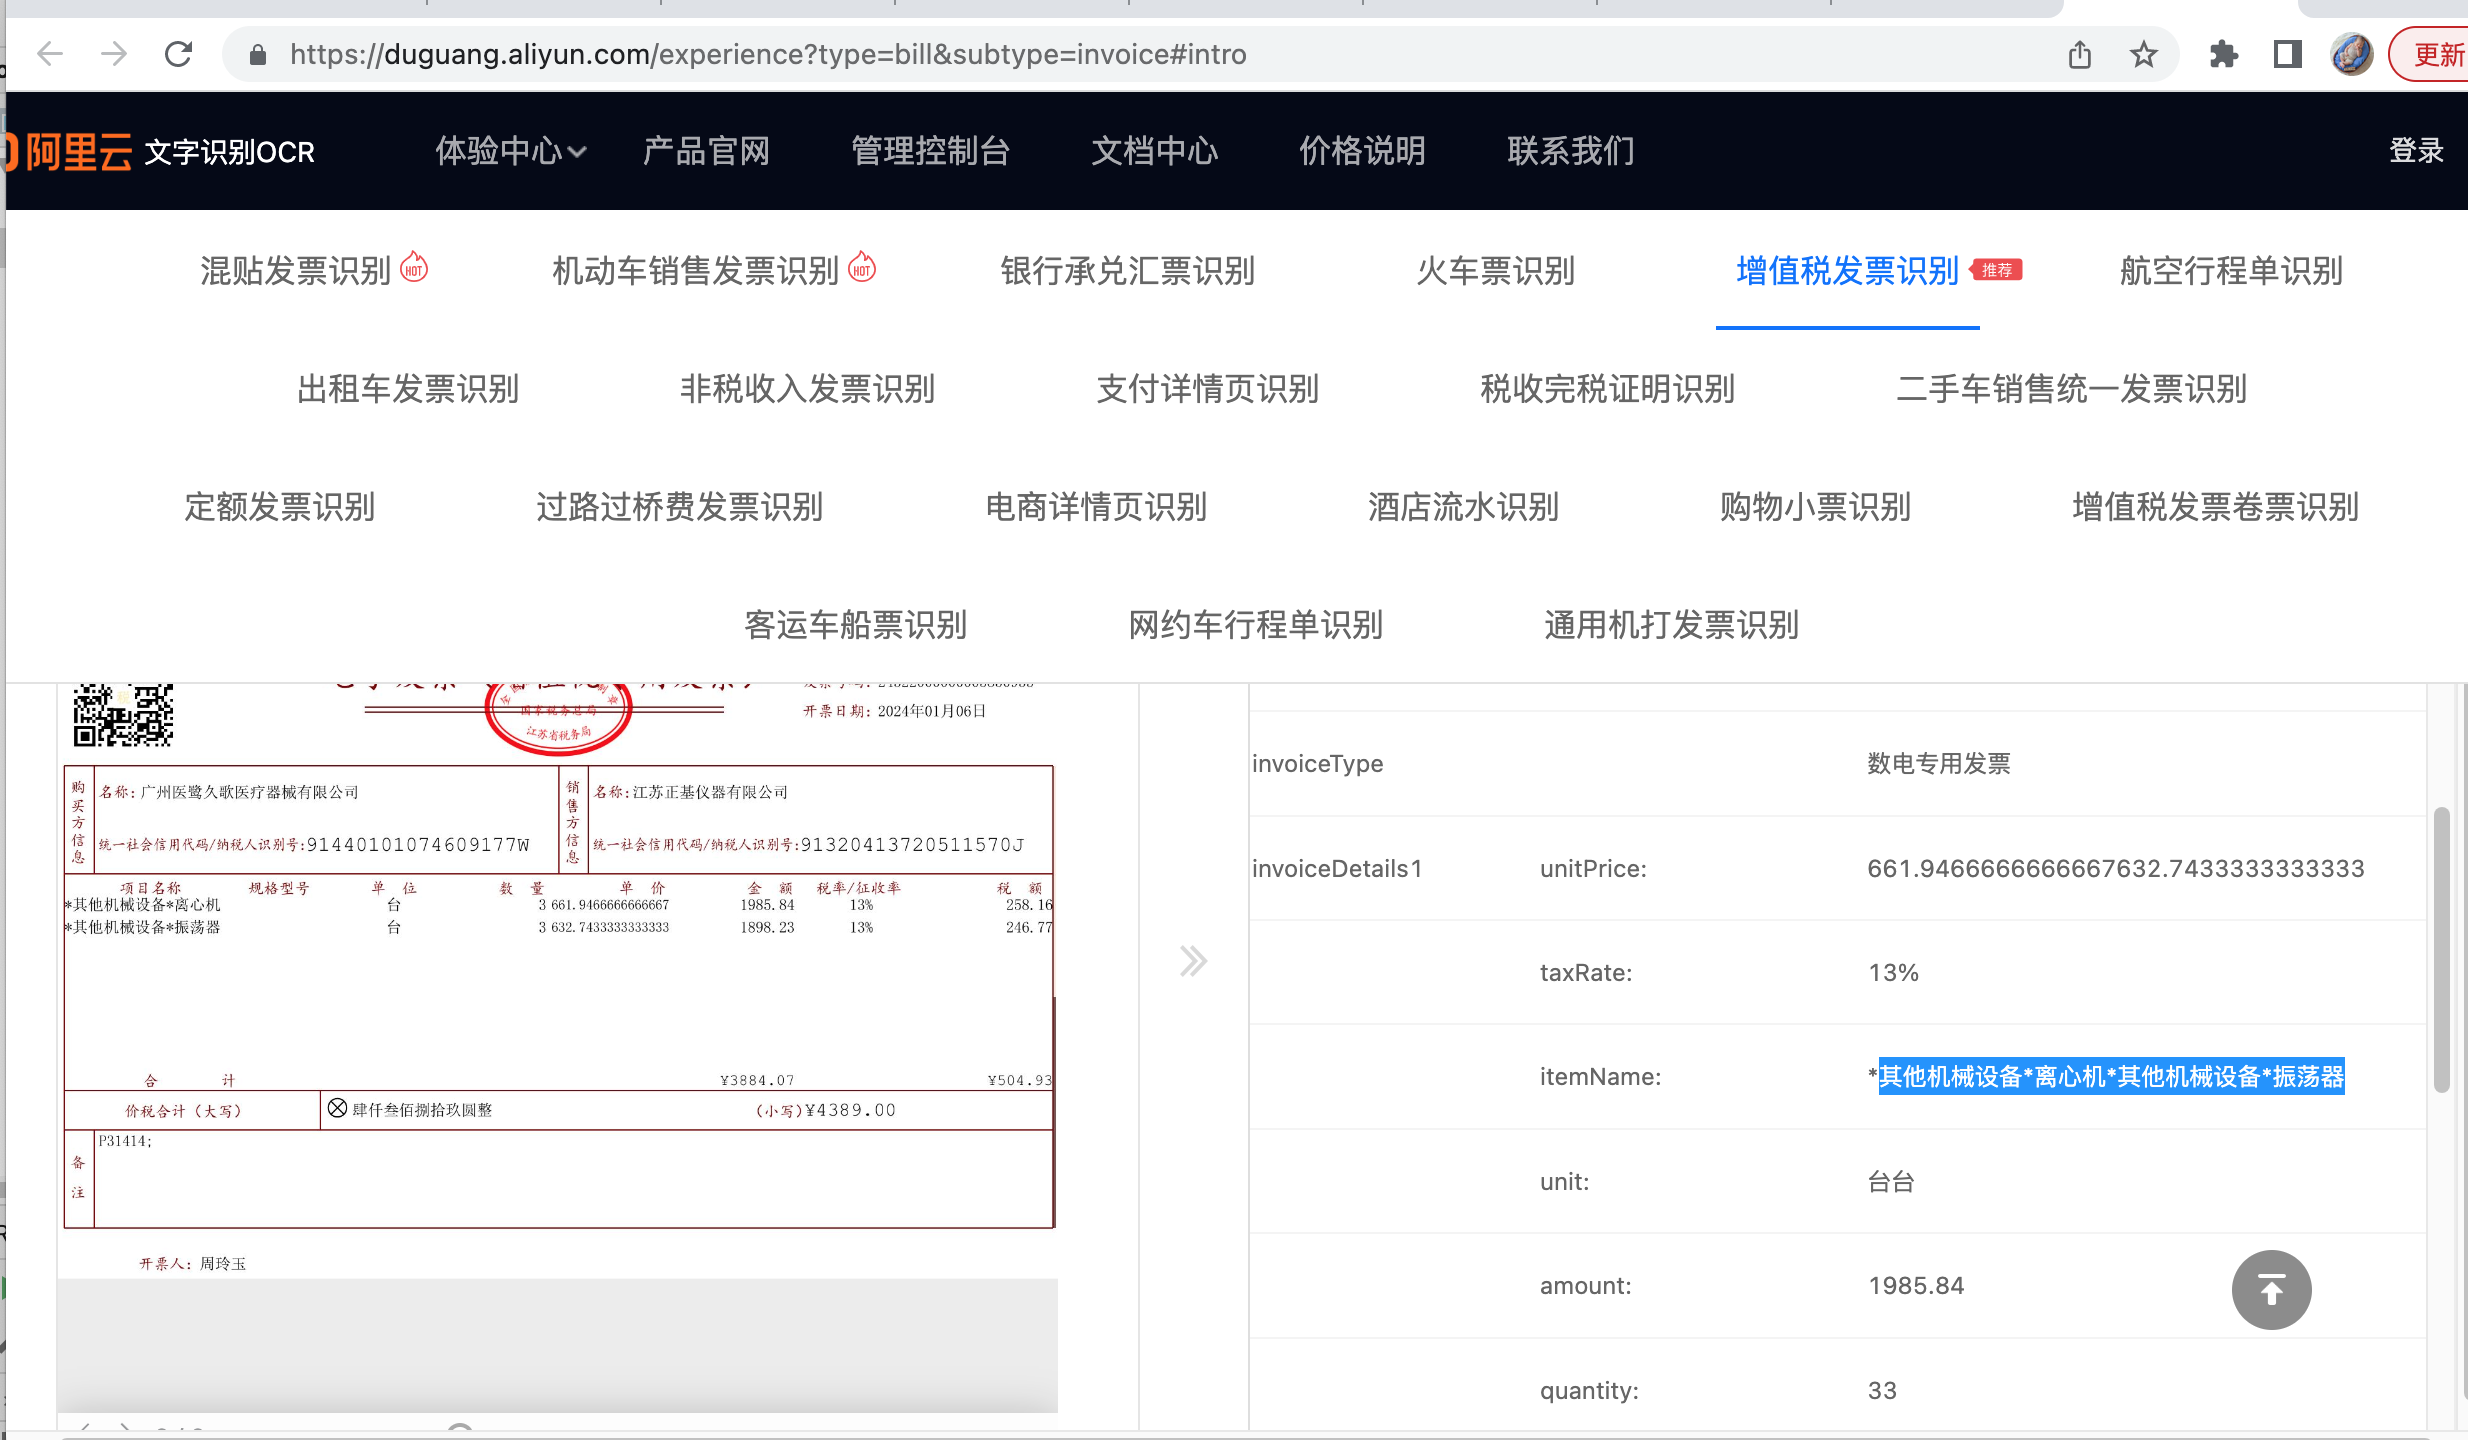This screenshot has width=2468, height=1440.
Task: Click the invoiceDetails1 field label
Action: pyautogui.click(x=1337, y=868)
